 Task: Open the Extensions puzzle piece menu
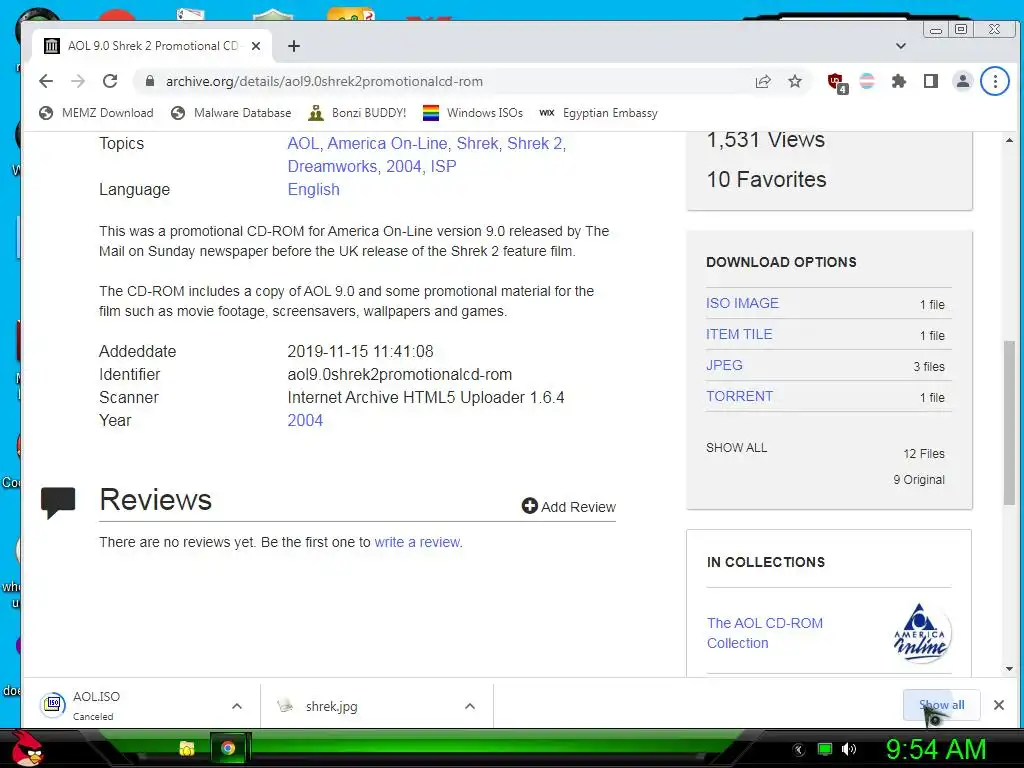click(x=899, y=81)
